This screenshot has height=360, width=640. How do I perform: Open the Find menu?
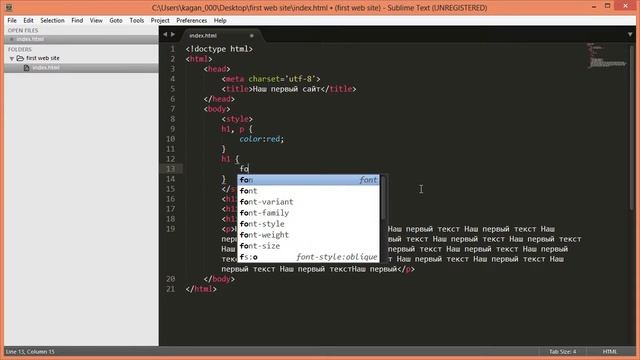pos(77,20)
